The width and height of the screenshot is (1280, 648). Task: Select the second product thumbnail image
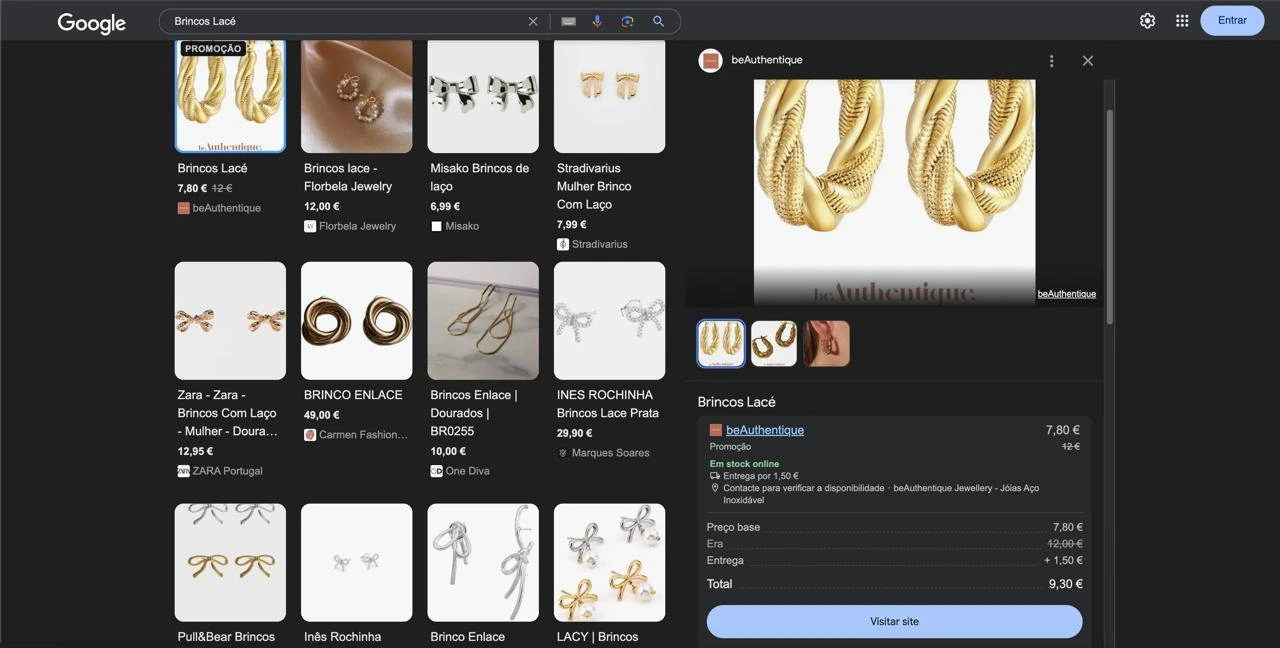click(x=774, y=344)
